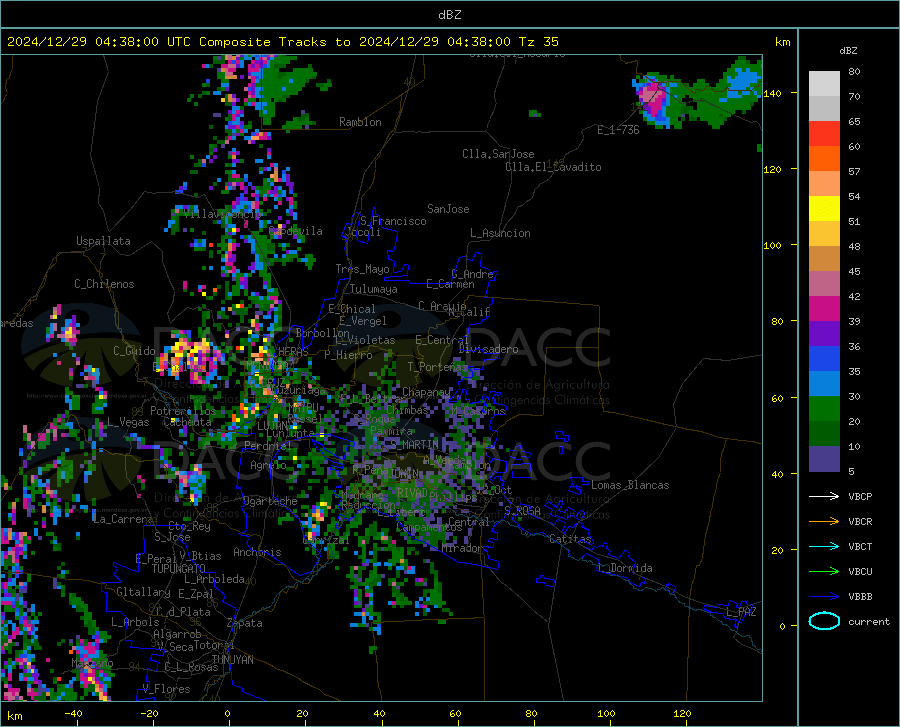The height and width of the screenshot is (727, 900).
Task: Click the 'Lomas_Blancas' map label
Action: (630, 485)
